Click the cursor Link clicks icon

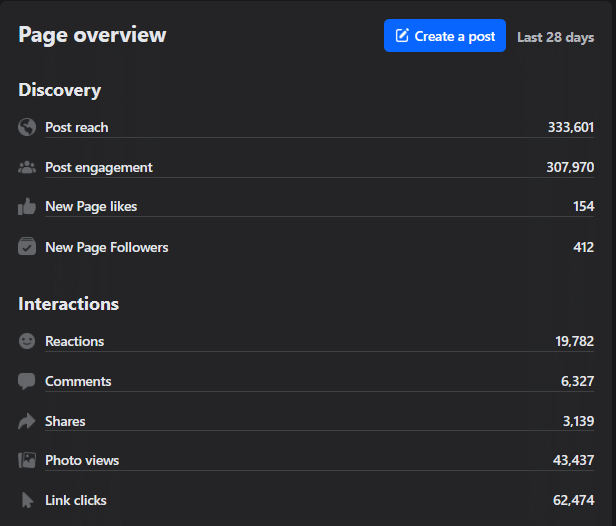coord(27,500)
